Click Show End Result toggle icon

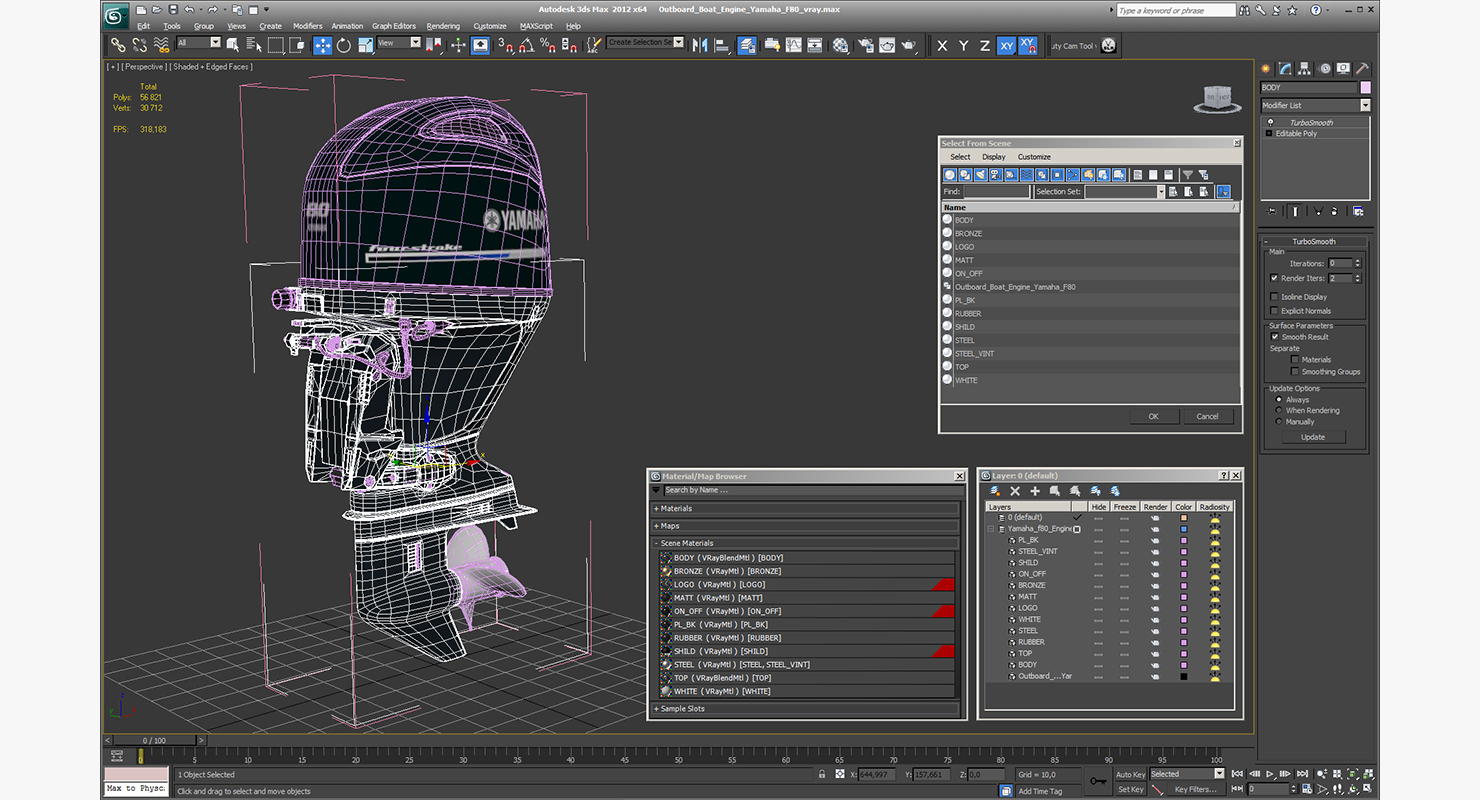pyautogui.click(x=1295, y=211)
